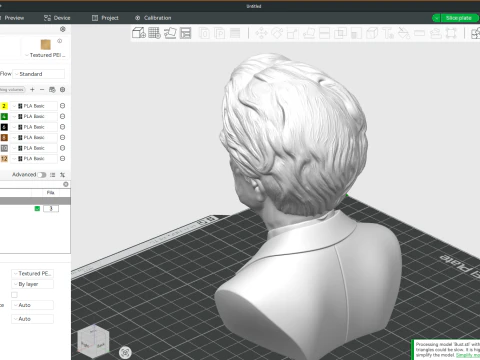This screenshot has height=360, width=480.
Task: Edit filament 4 preset icon
Action: (x=62, y=116)
